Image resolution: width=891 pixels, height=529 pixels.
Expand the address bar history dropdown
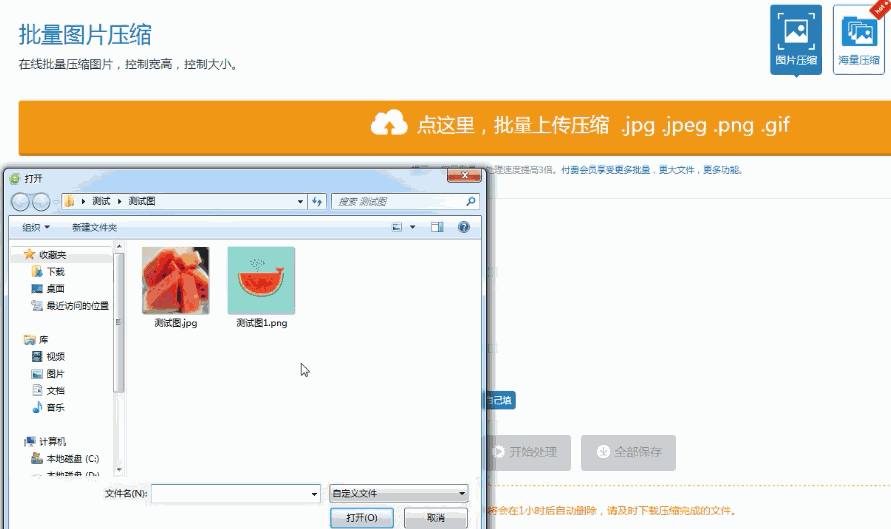coord(300,201)
